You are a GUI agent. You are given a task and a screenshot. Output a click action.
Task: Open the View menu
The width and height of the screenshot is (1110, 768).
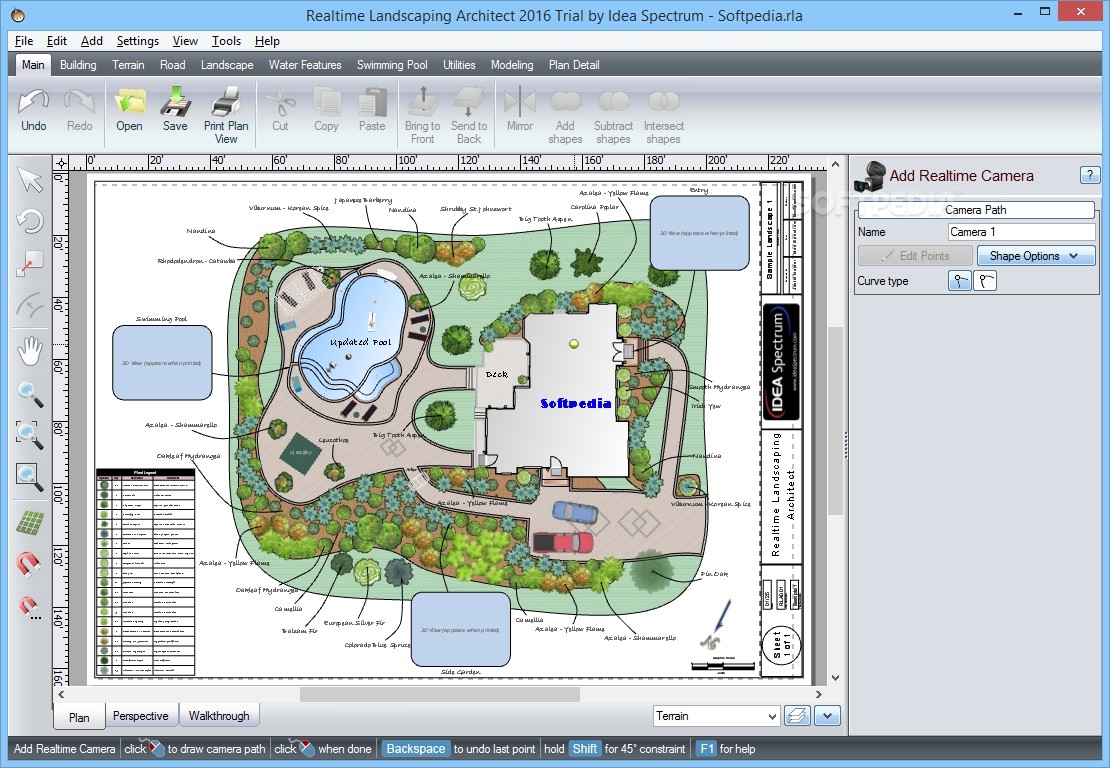[185, 41]
